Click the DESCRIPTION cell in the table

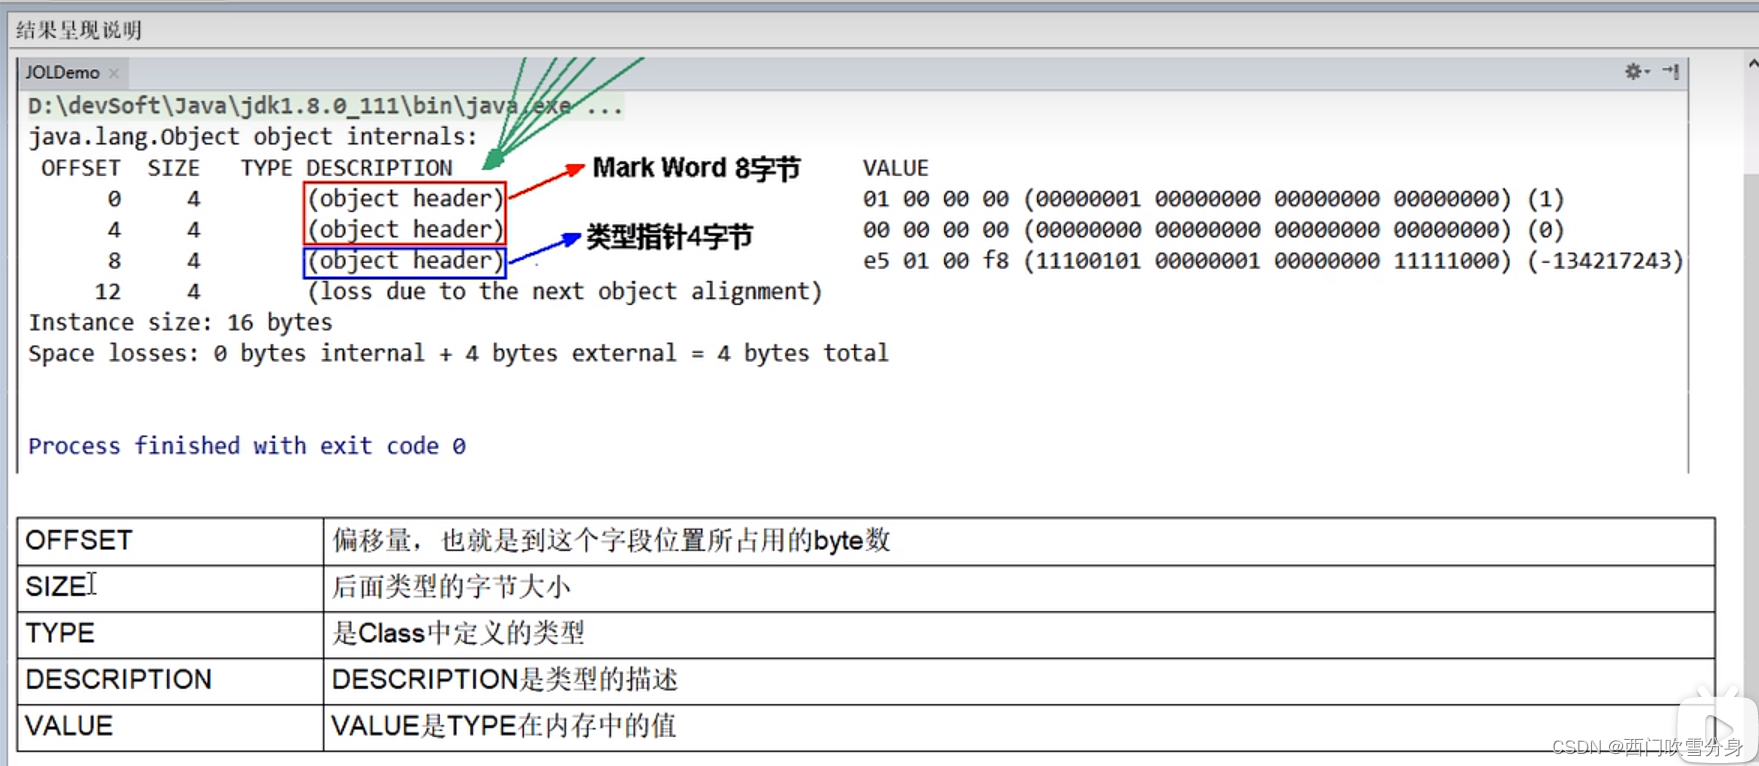pos(170,681)
